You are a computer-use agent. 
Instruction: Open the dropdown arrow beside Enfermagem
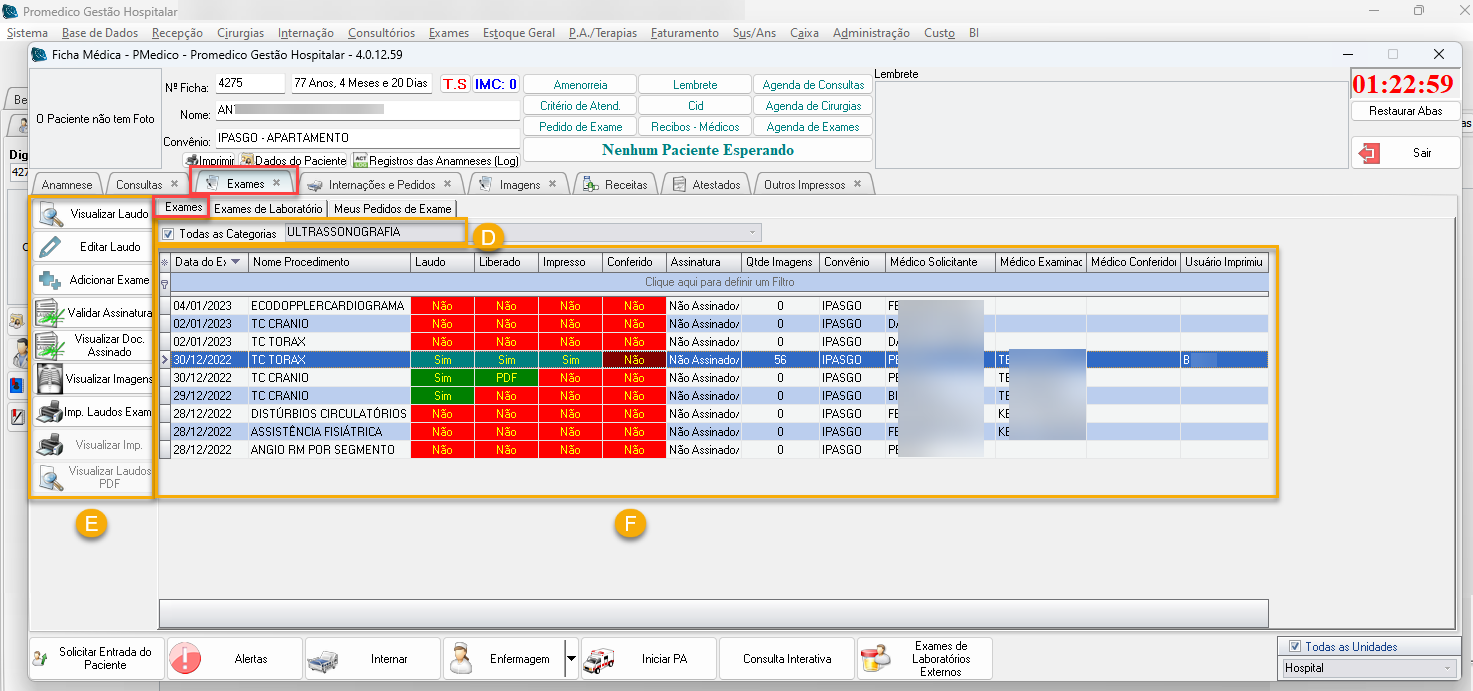tap(571, 659)
